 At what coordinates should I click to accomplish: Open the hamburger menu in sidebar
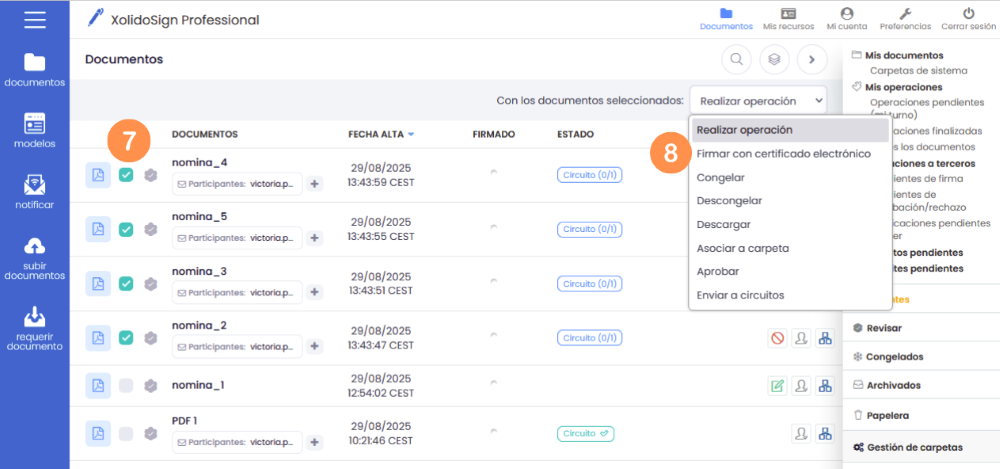[x=34, y=19]
